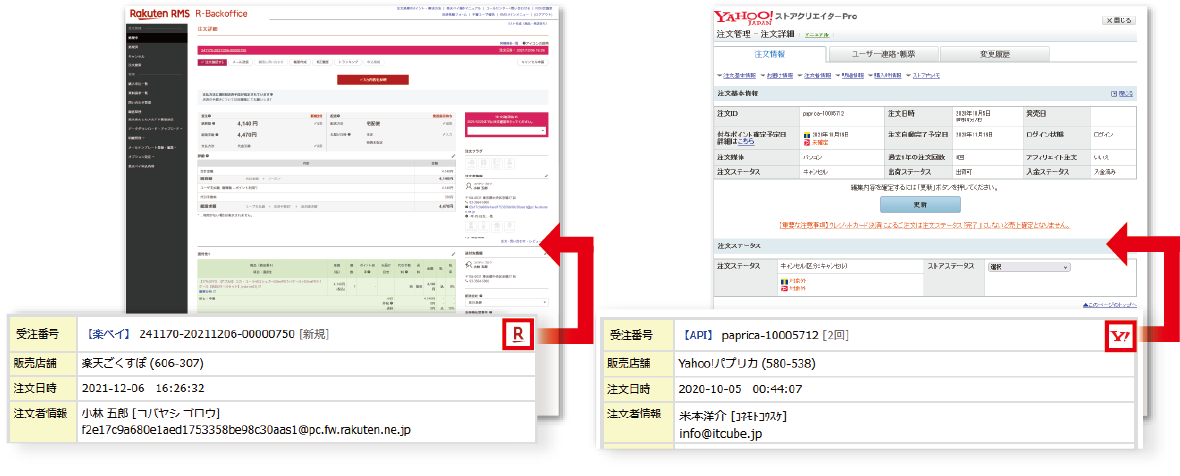Select メール送信 tab in Rakuten order detail

[x=241, y=62]
